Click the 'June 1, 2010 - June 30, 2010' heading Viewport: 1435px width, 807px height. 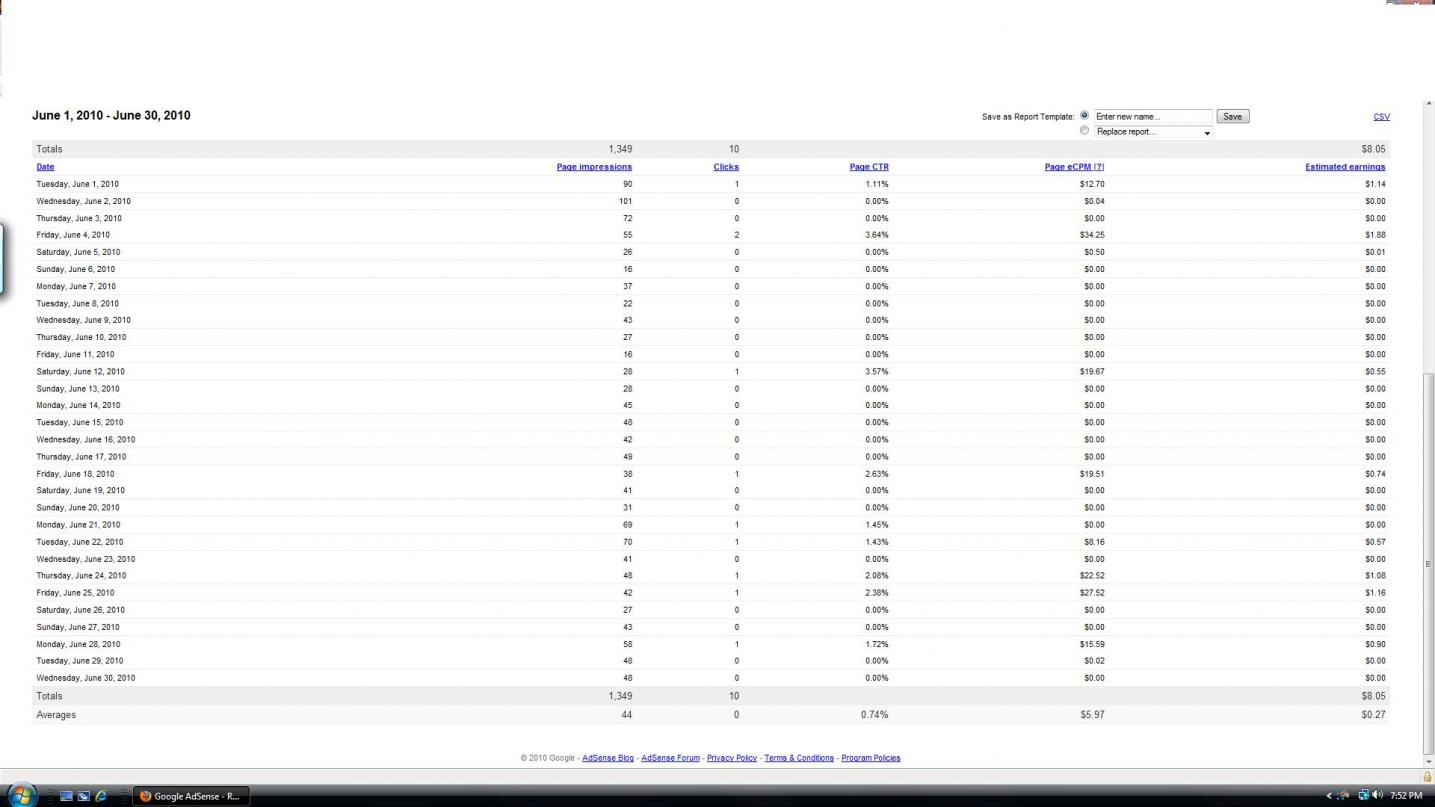(111, 116)
